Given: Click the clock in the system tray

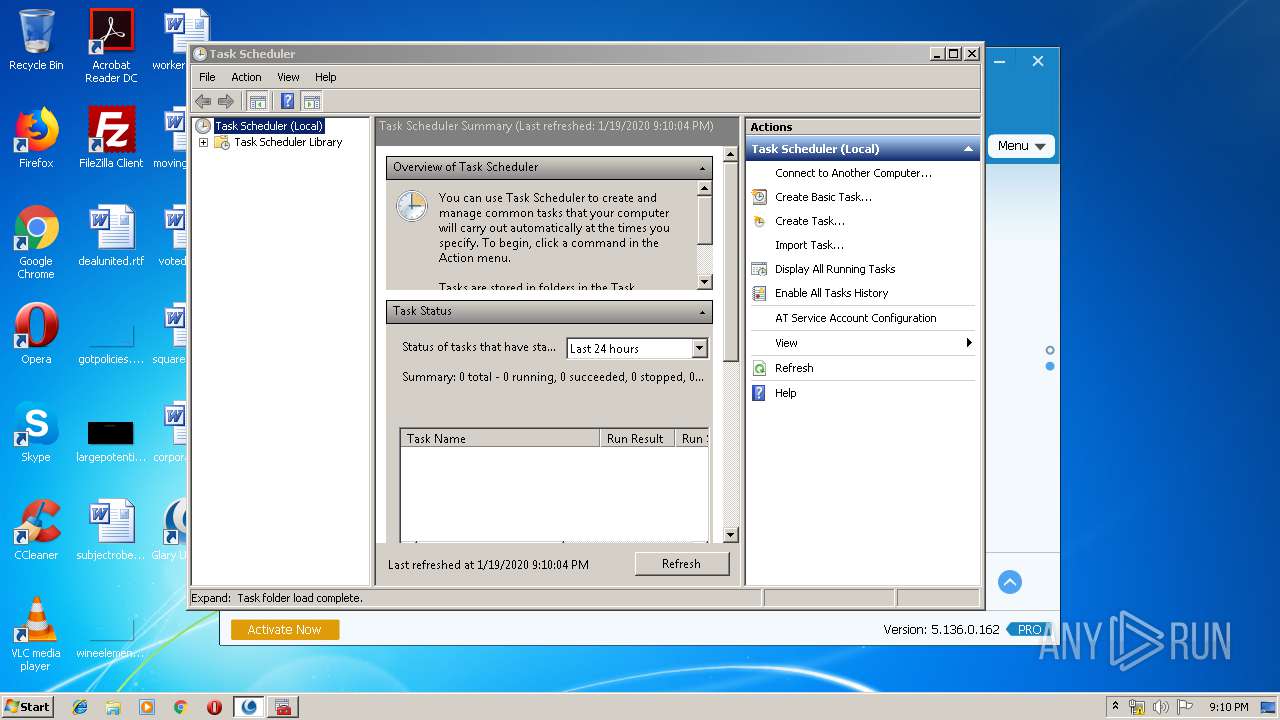Looking at the screenshot, I should 1229,707.
